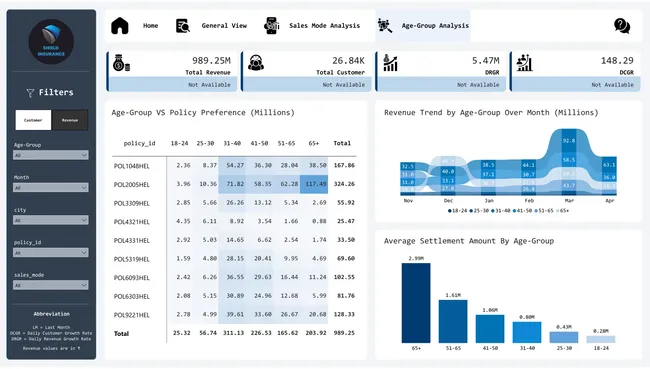Screen dimensions: 650x369
Task: Click the 324.26 row total
Action: [344, 184]
